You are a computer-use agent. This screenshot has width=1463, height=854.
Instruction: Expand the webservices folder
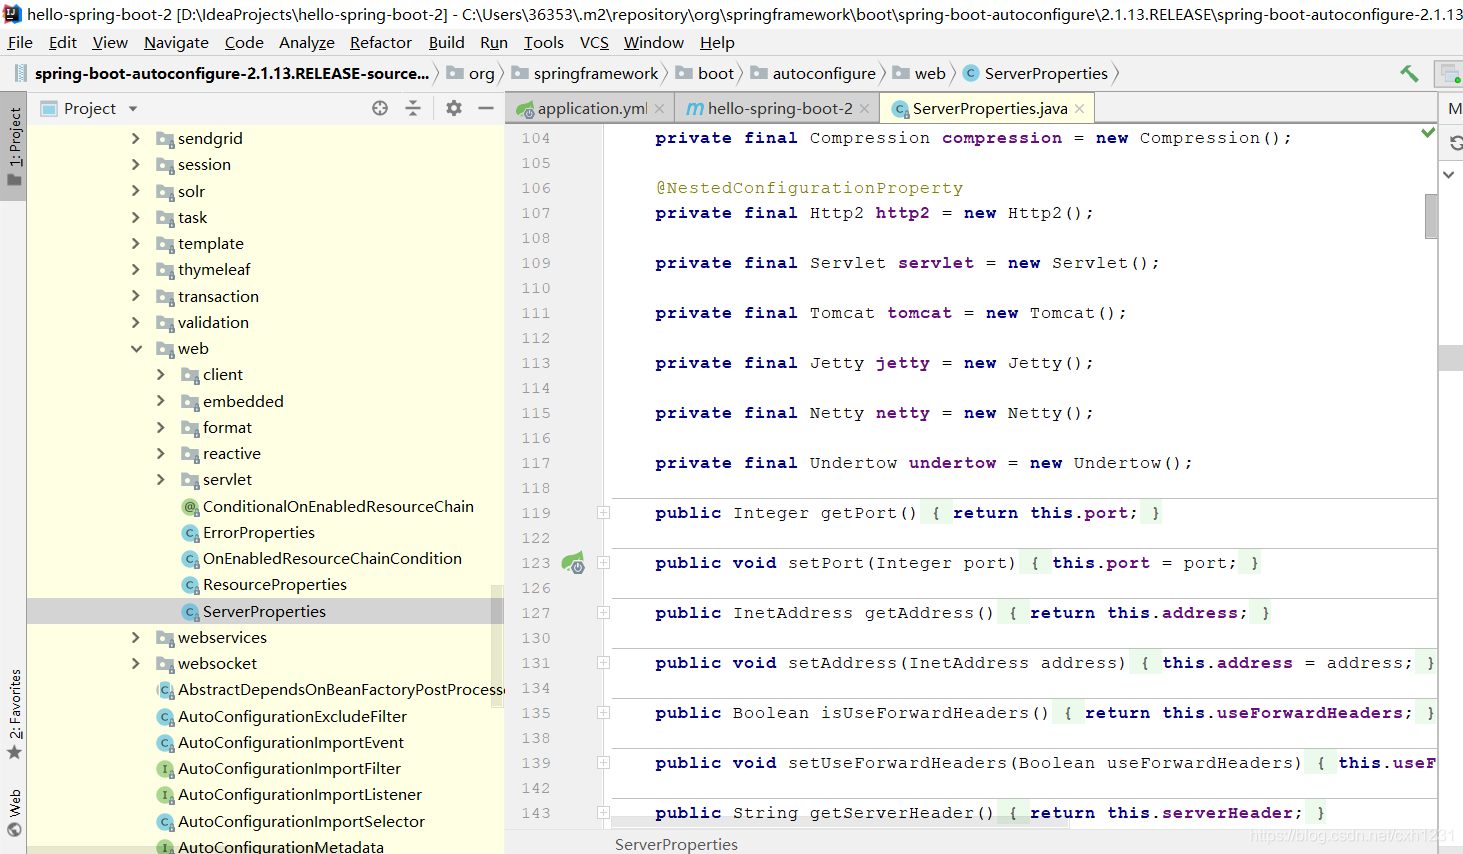point(136,637)
